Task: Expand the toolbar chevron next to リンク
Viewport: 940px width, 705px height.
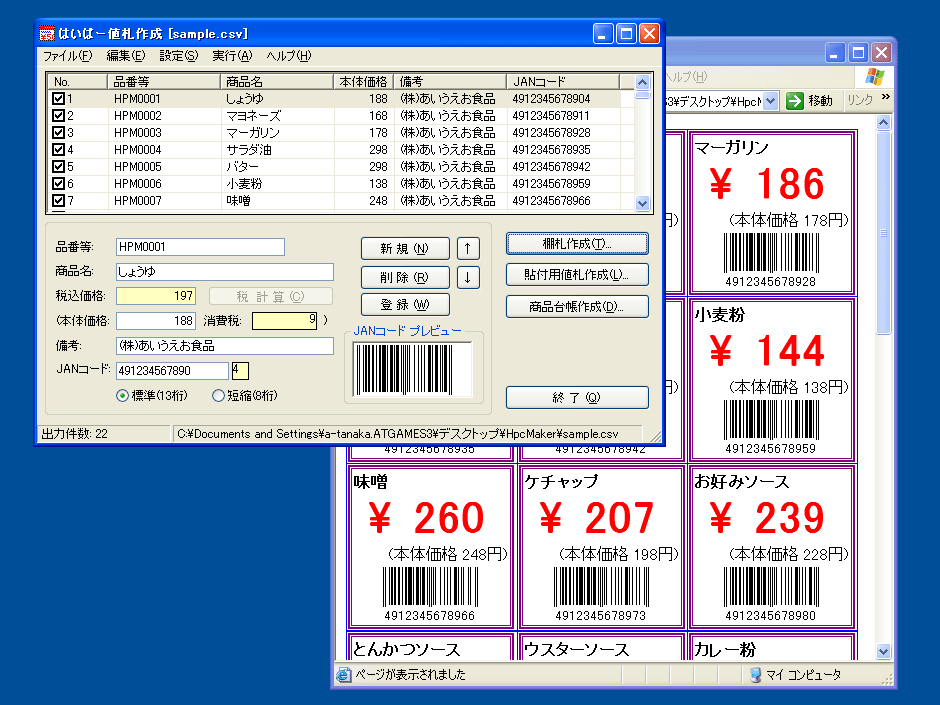Action: 885,97
